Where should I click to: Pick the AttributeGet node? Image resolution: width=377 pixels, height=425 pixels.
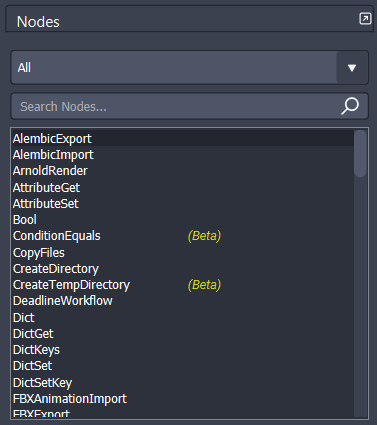click(x=183, y=187)
